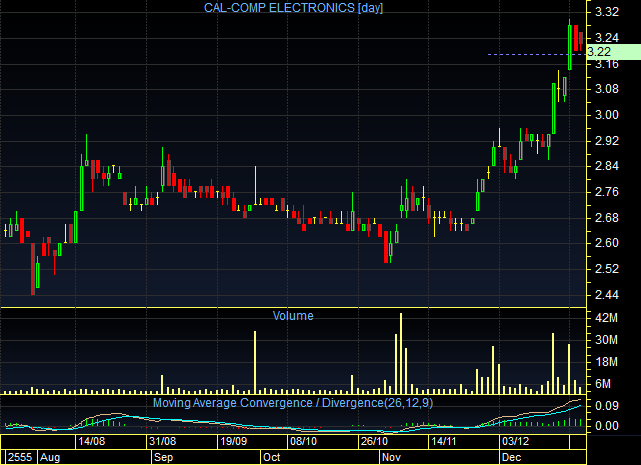The height and width of the screenshot is (465, 641).
Task: Click the 2.76 price axis value
Action: pyautogui.click(x=607, y=192)
